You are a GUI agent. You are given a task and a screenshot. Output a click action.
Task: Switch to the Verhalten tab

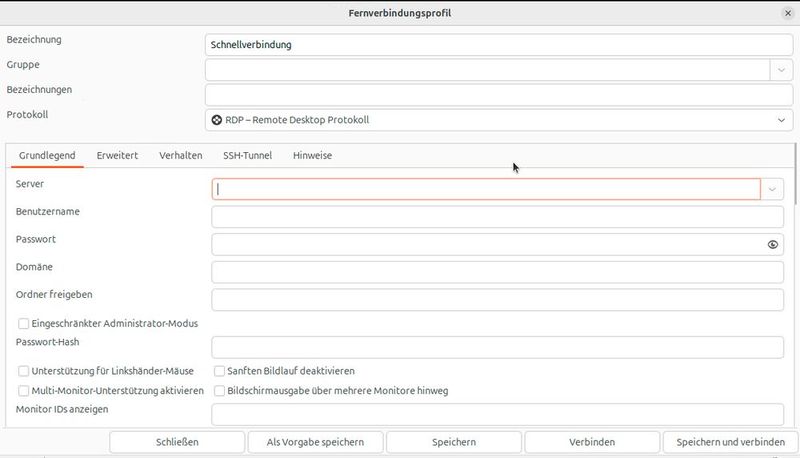181,156
